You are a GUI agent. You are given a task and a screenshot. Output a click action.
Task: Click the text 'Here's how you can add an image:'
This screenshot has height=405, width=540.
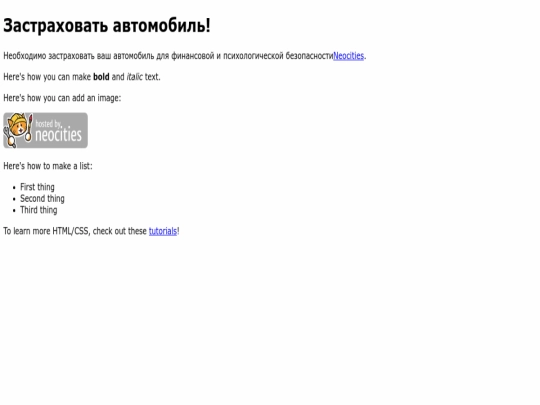pyautogui.click(x=62, y=98)
